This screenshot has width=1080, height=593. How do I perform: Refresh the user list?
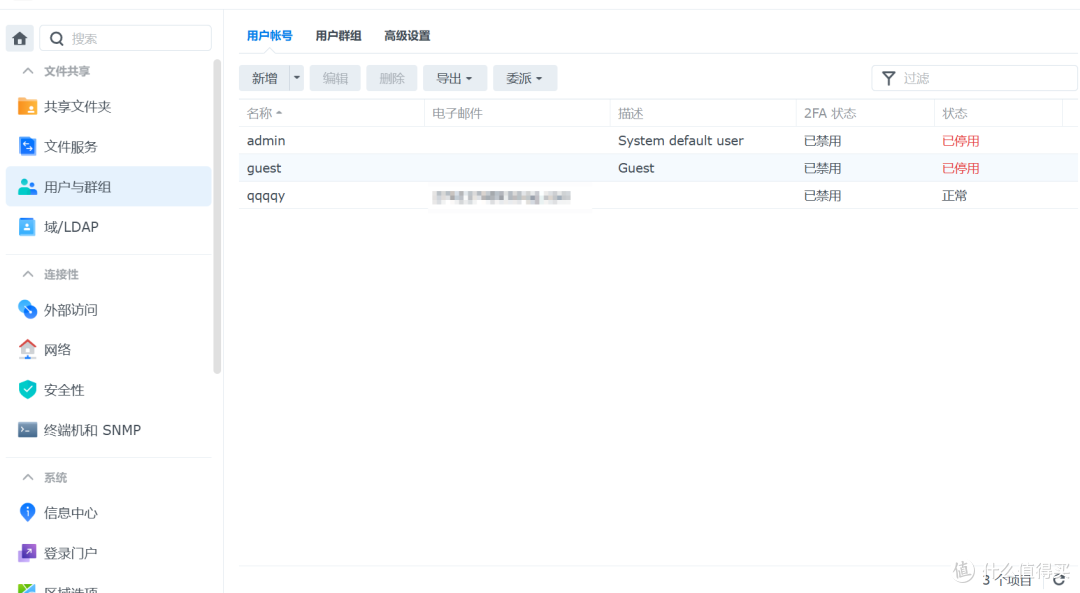(1059, 580)
